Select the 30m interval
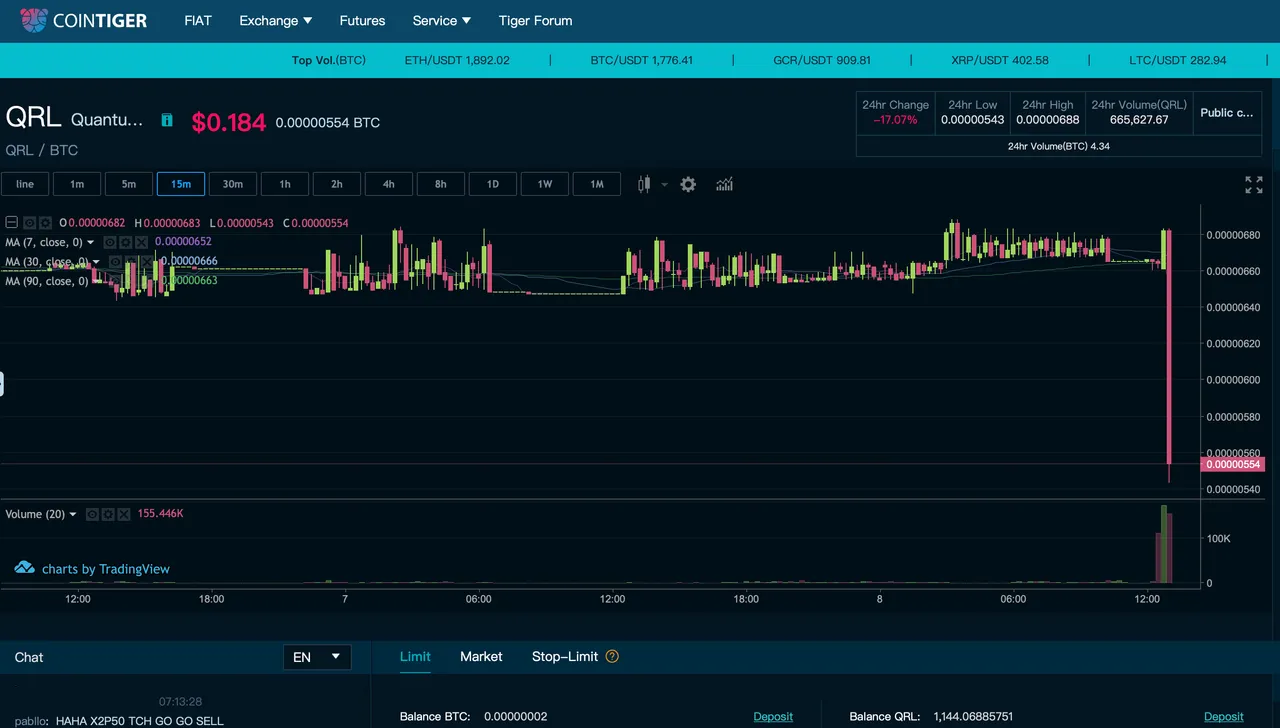Screen dimensions: 1280x728 click(x=233, y=184)
